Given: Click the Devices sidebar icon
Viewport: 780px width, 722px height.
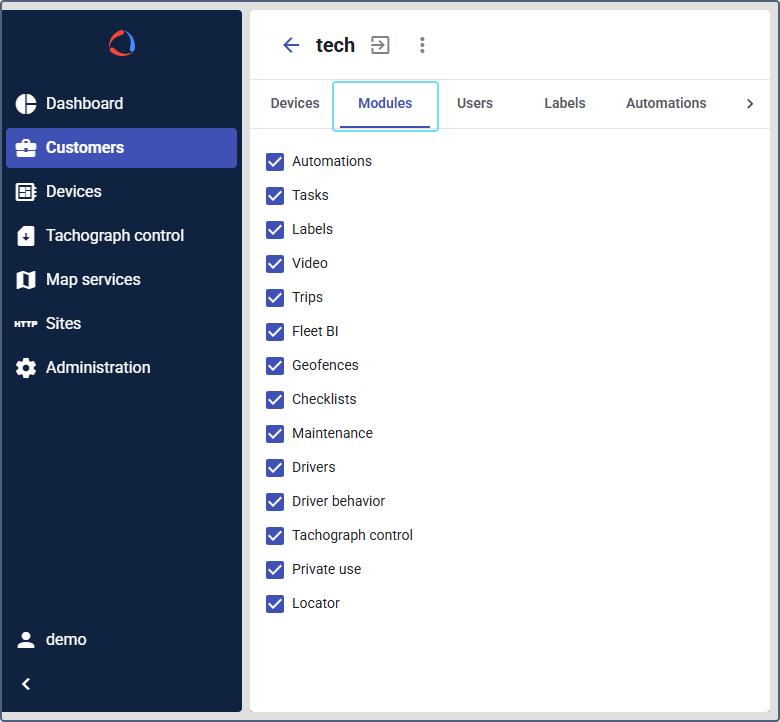Looking at the screenshot, I should point(26,192).
